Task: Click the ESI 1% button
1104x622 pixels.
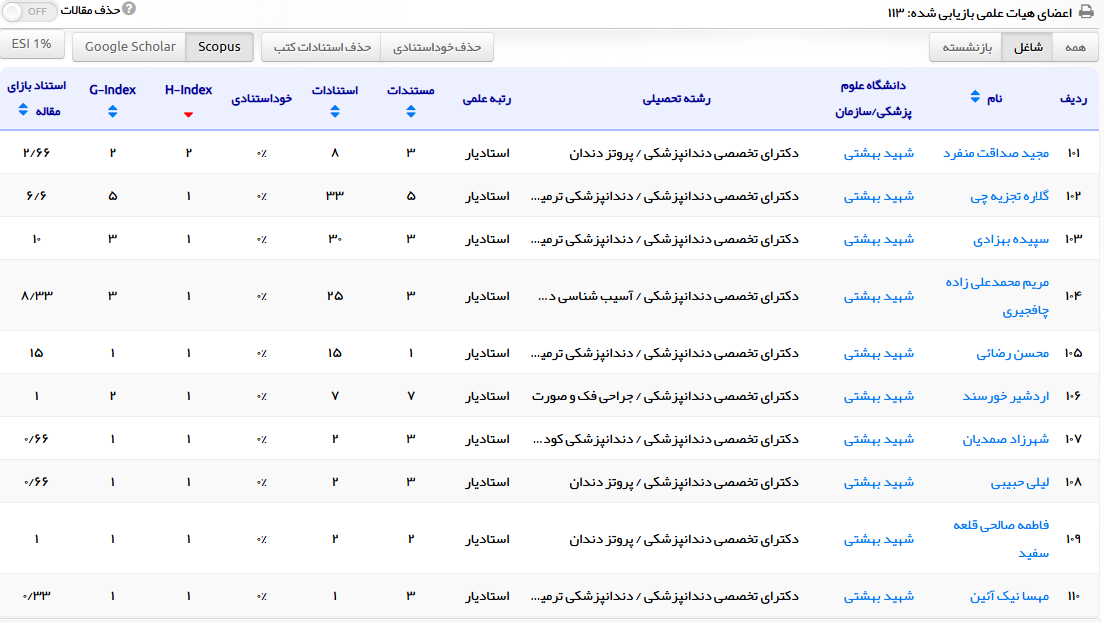Action: click(x=32, y=44)
